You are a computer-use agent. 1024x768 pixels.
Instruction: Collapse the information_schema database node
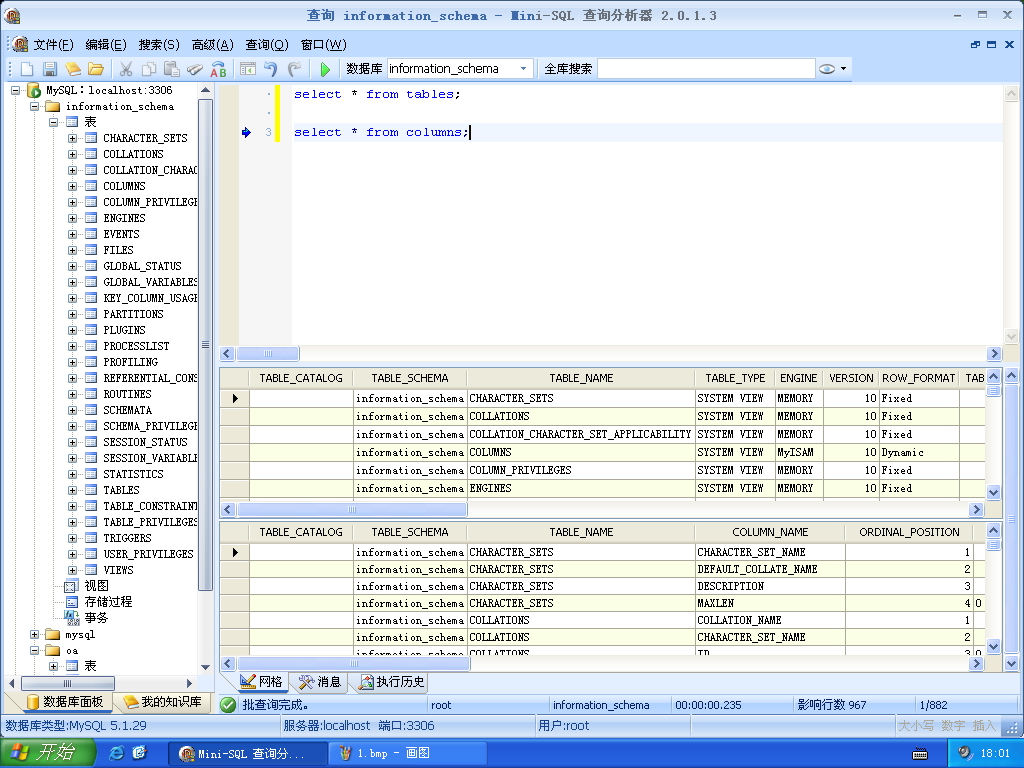[x=35, y=106]
